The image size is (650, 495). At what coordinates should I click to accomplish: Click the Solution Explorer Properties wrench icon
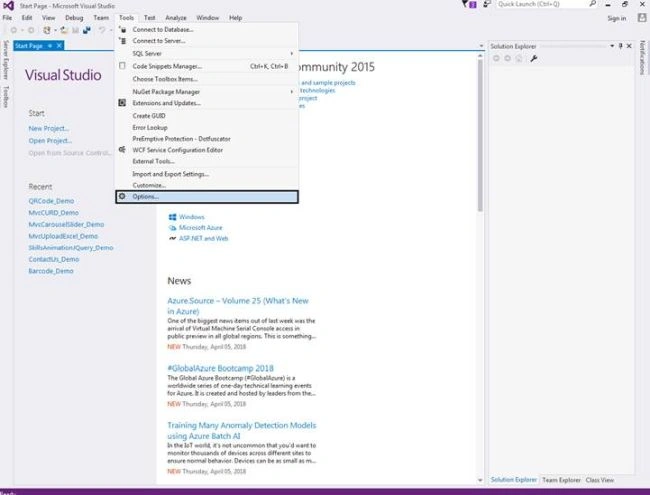click(534, 58)
